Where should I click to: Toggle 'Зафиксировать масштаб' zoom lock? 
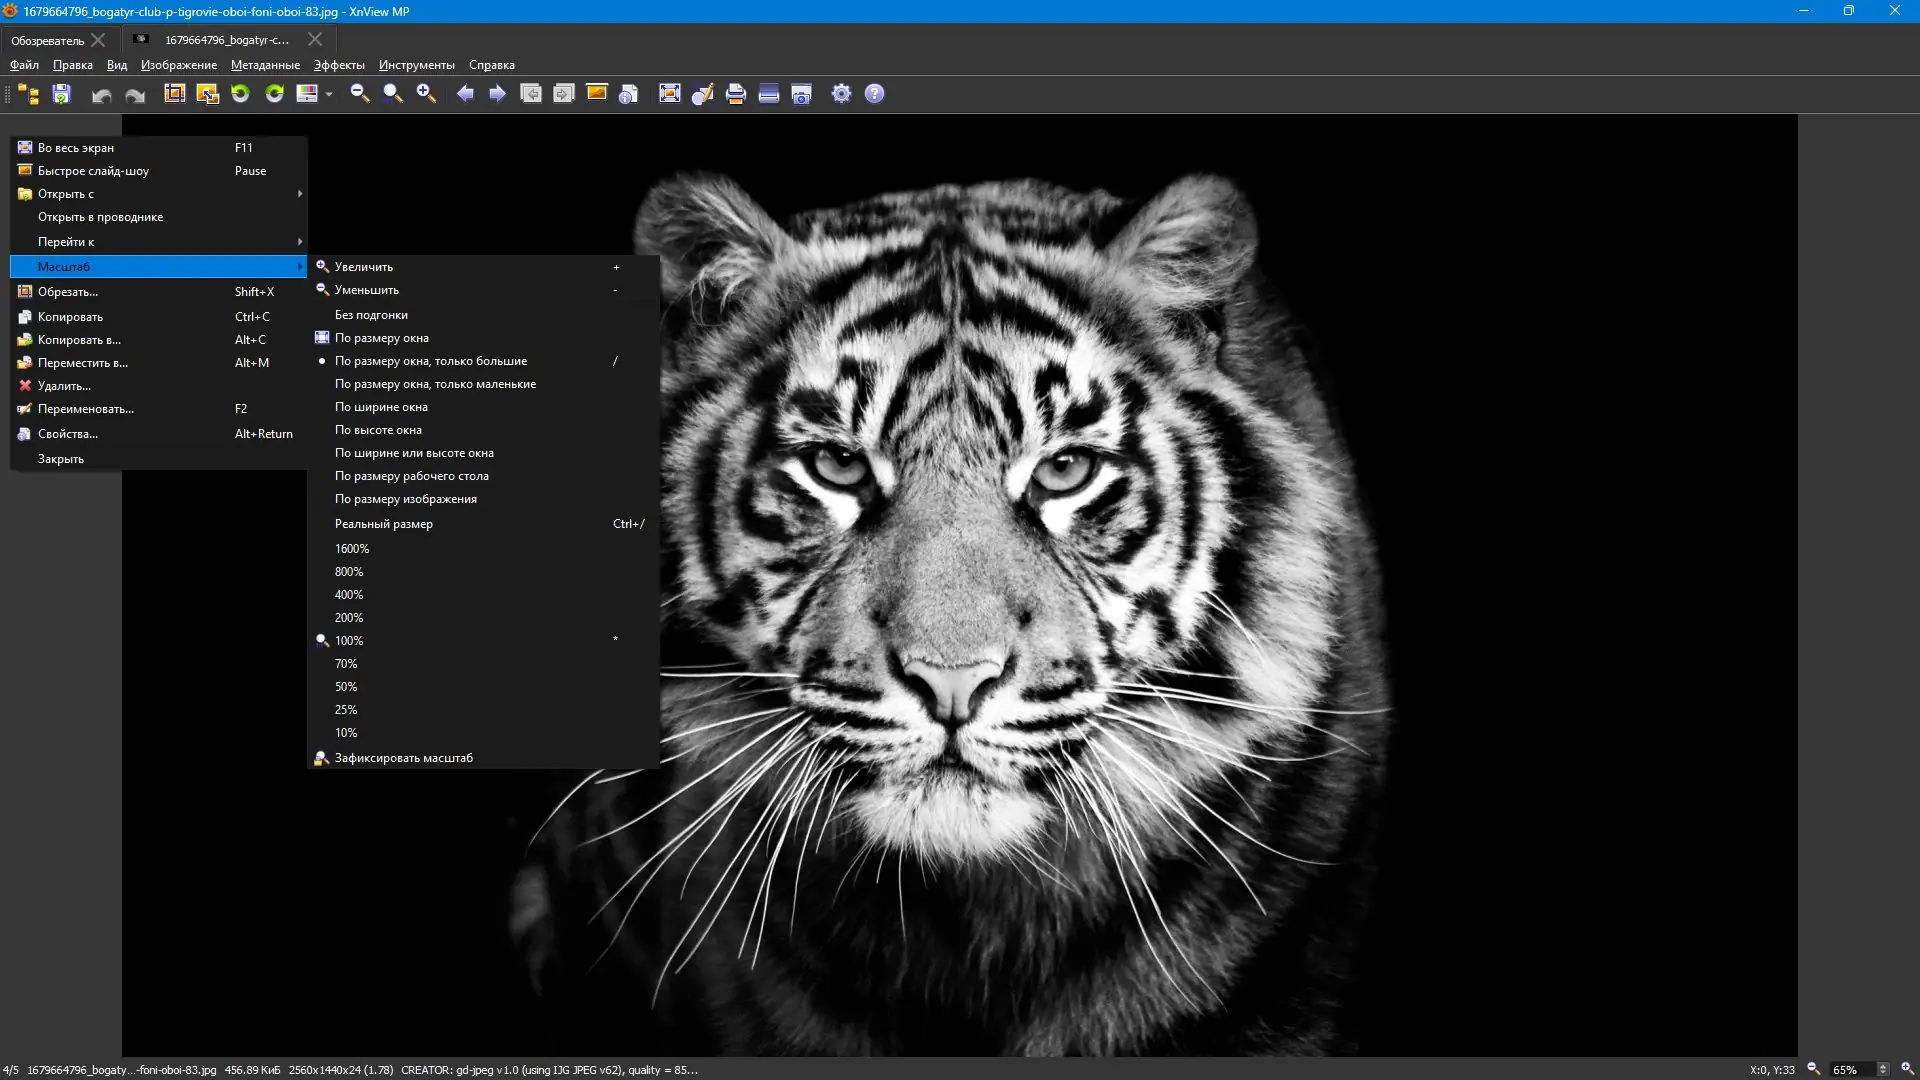tap(403, 758)
